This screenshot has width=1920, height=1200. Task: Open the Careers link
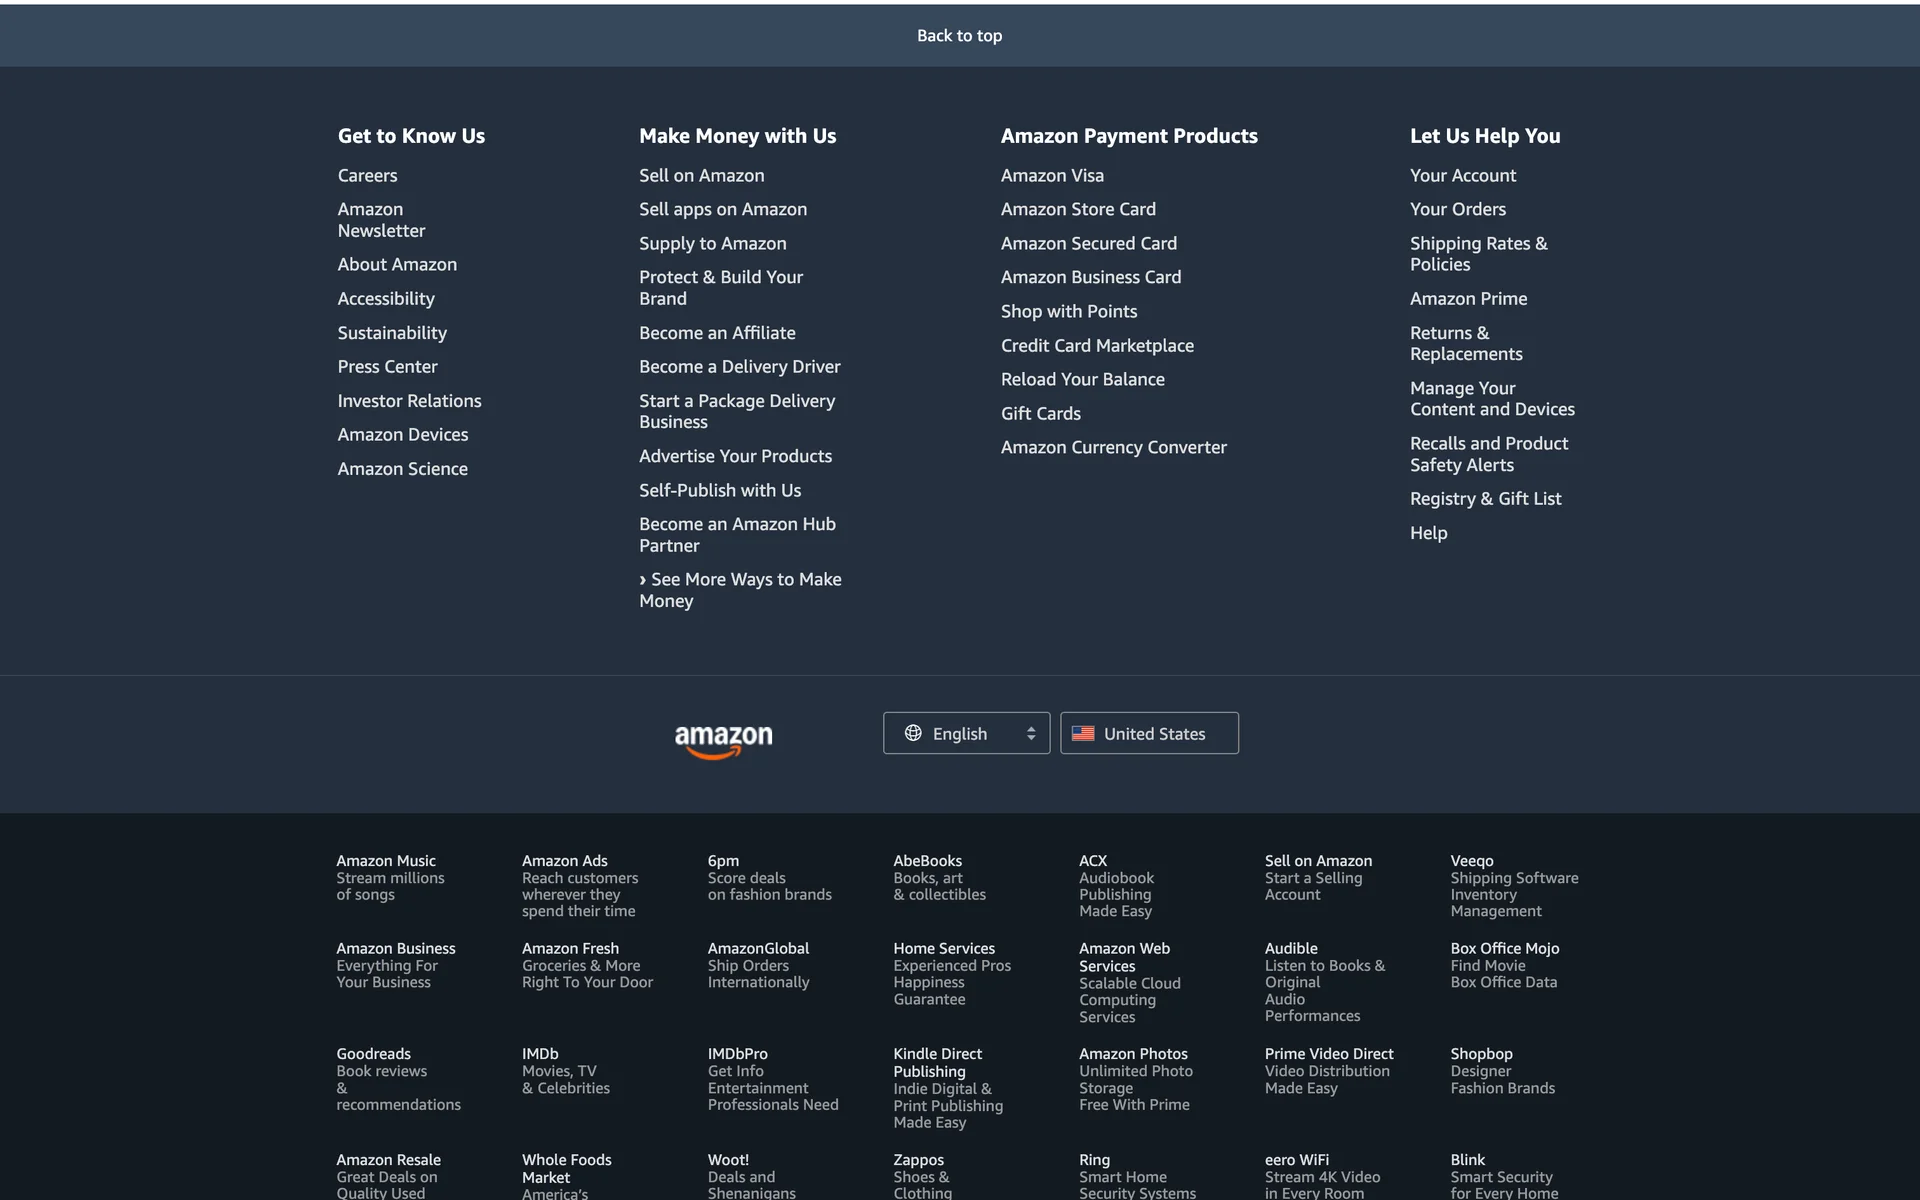coord(367,175)
